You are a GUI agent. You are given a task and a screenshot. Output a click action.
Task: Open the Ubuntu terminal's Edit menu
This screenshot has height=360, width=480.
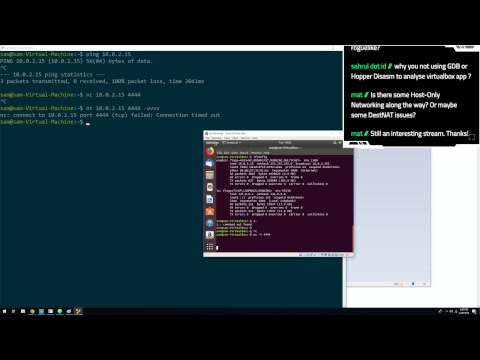pyautogui.click(x=227, y=153)
